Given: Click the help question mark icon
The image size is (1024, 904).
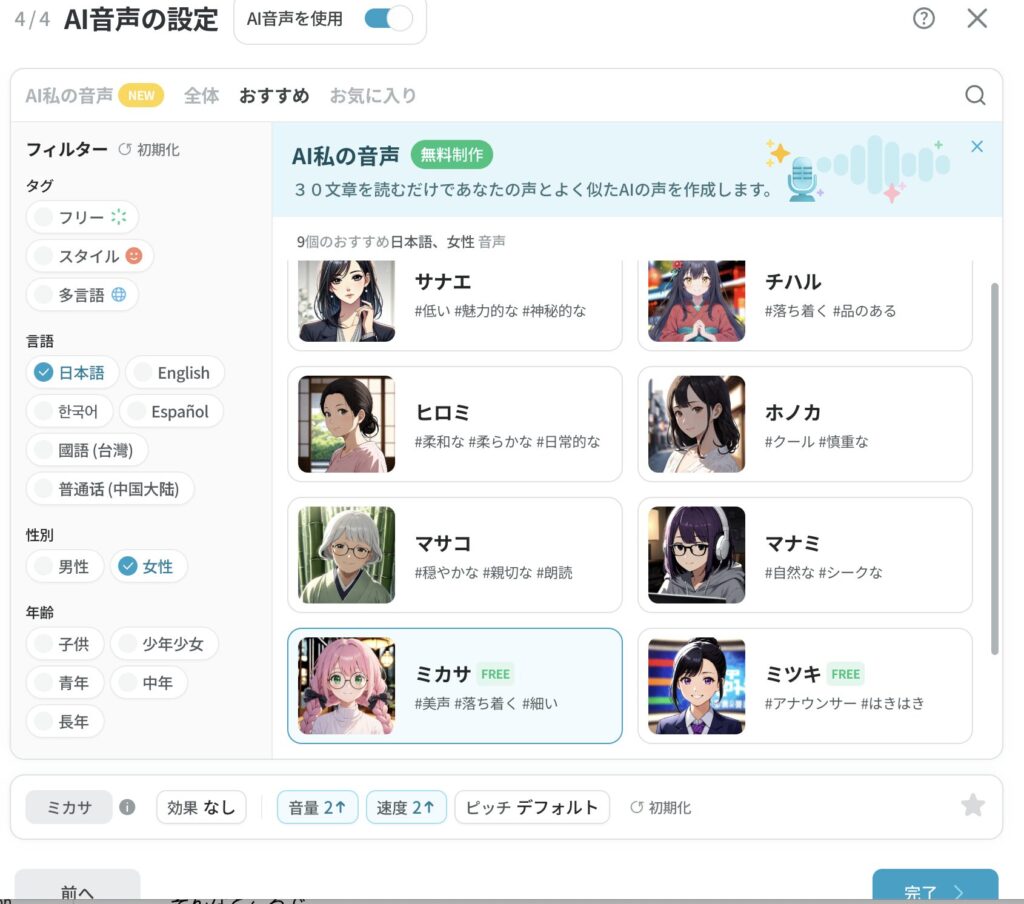Looking at the screenshot, I should [x=924, y=18].
